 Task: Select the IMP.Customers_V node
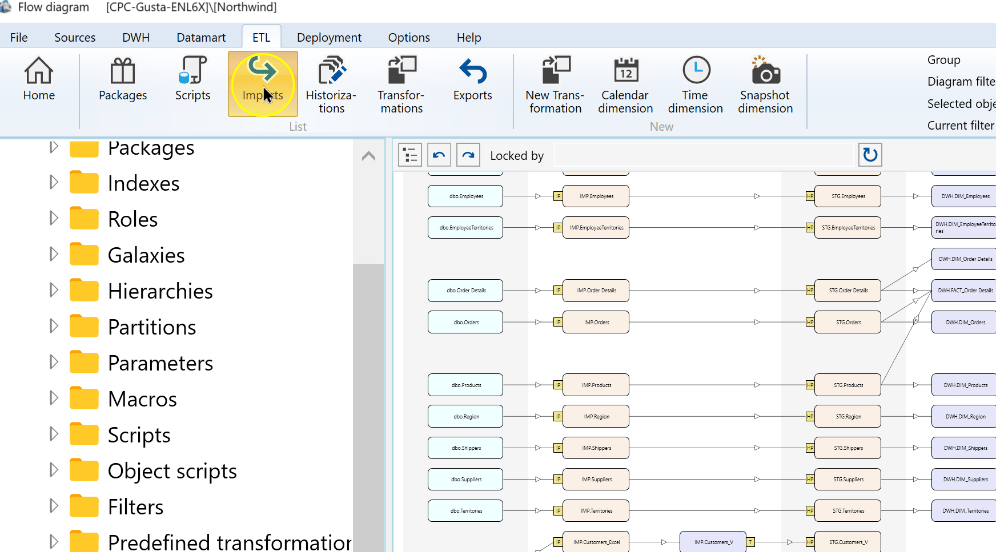pyautogui.click(x=713, y=542)
